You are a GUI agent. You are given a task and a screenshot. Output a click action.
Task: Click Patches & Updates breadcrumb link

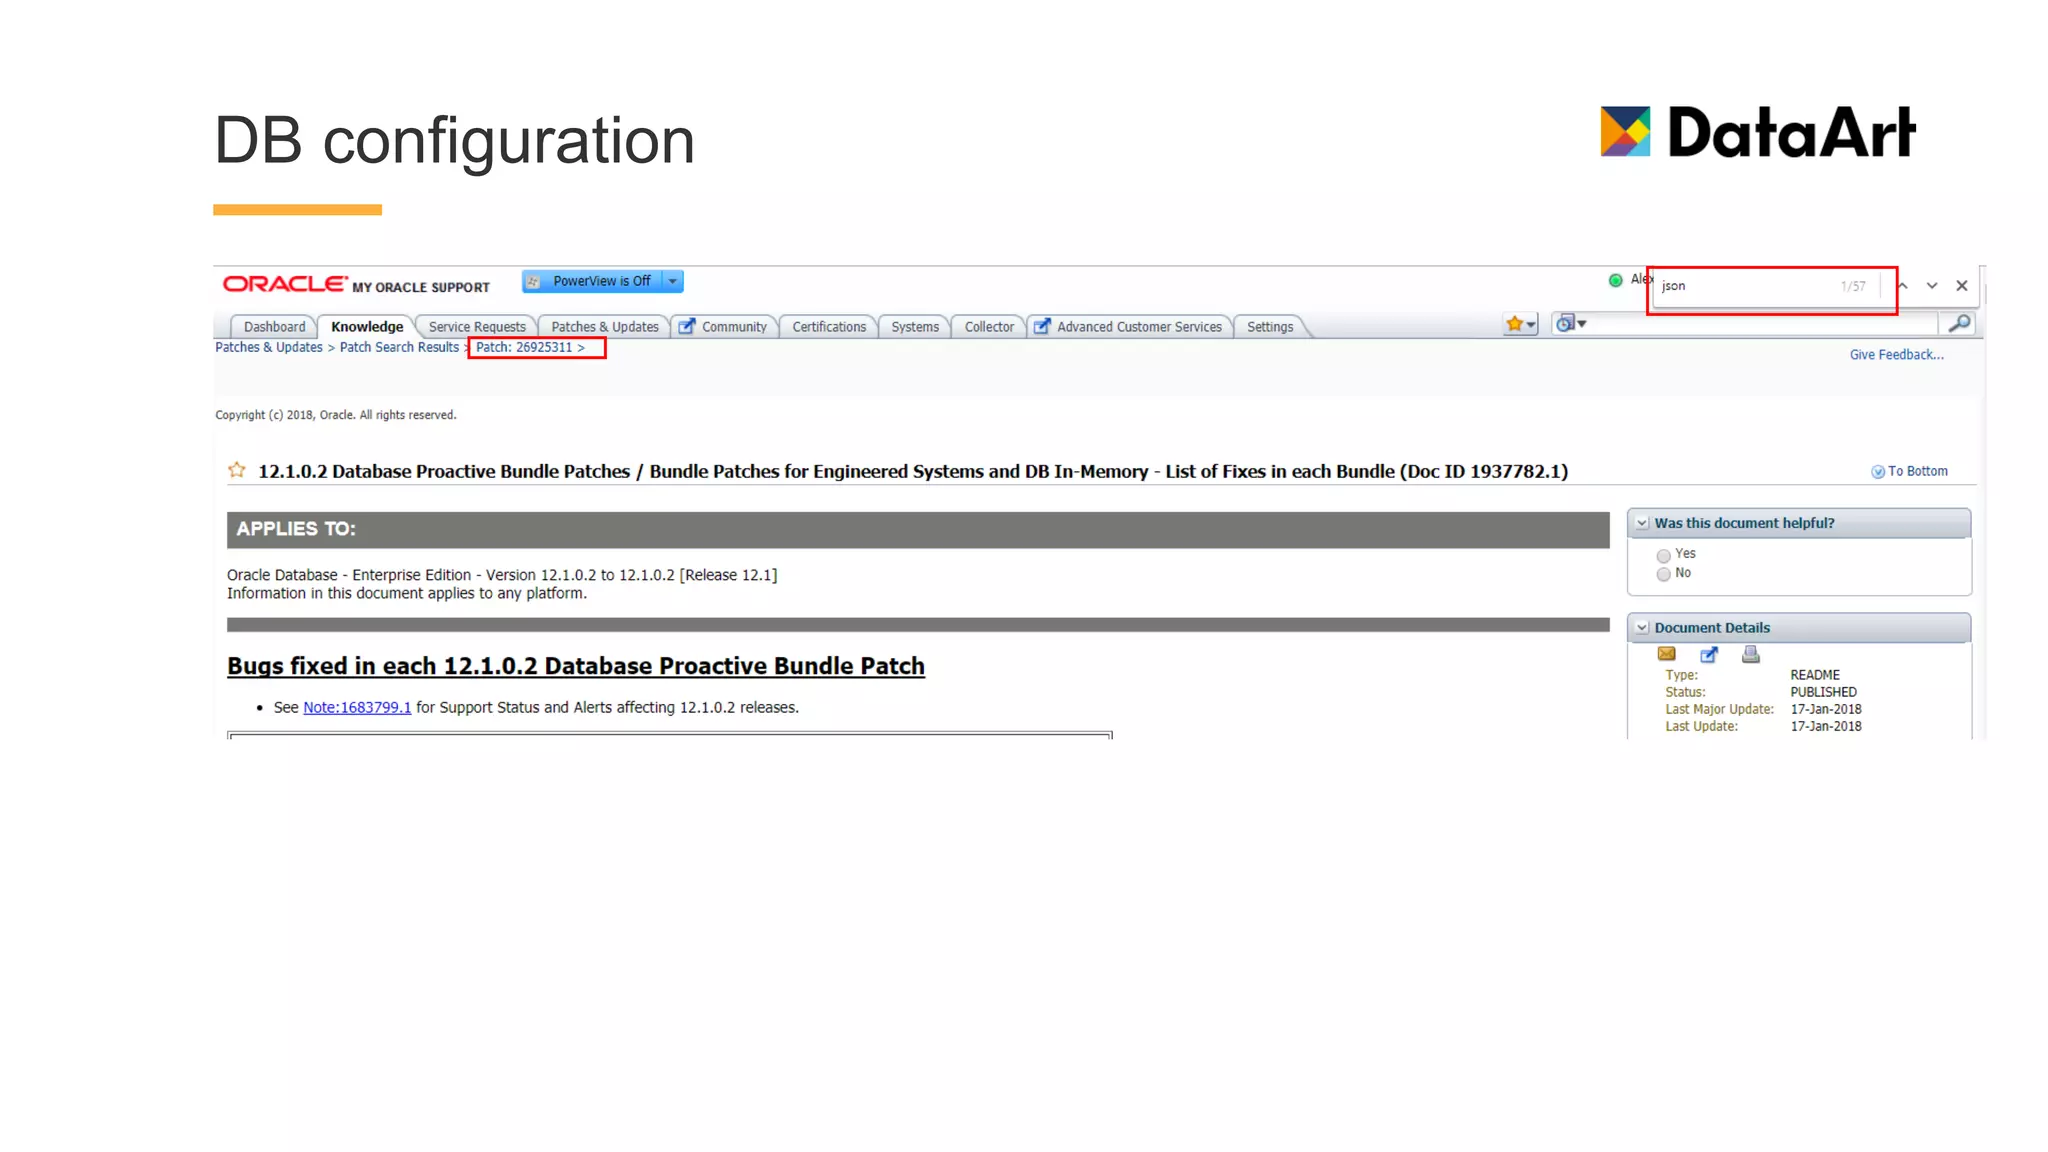click(269, 347)
